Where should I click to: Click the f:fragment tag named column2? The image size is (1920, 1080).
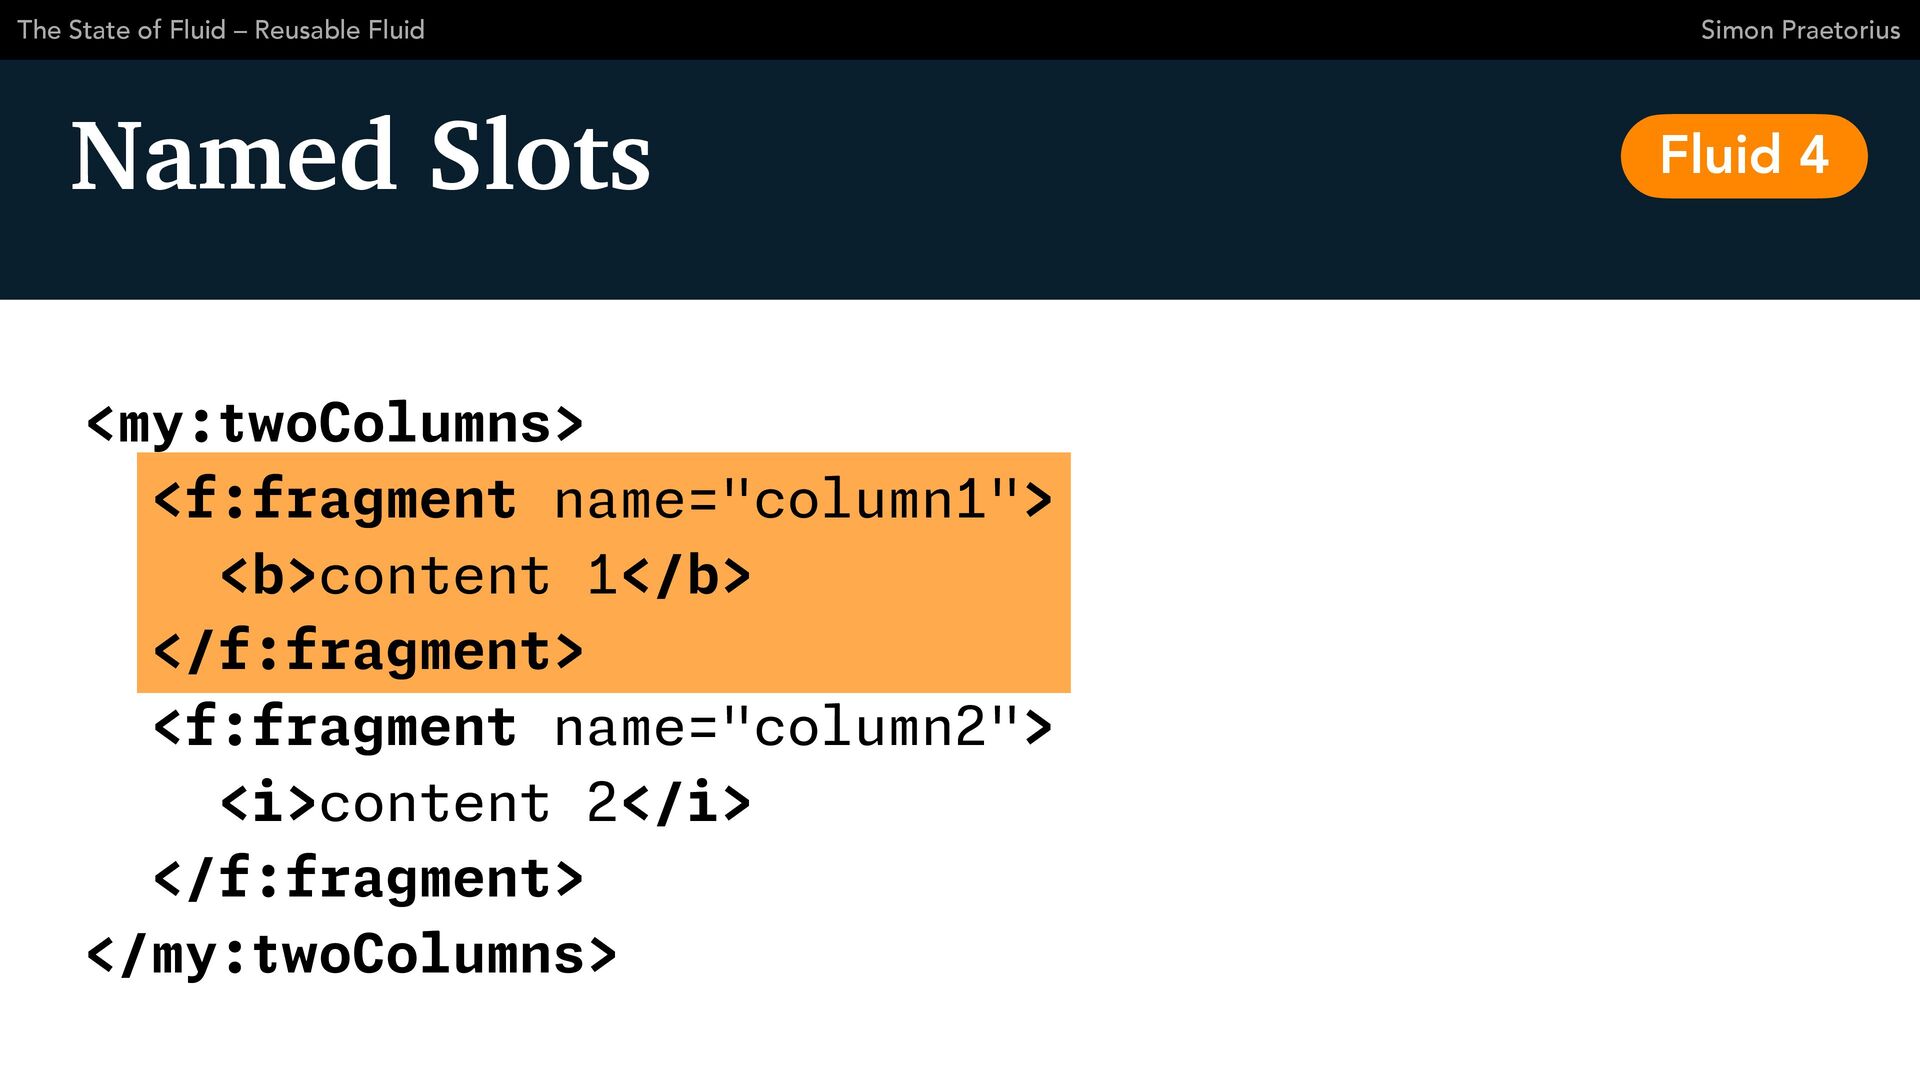pyautogui.click(x=603, y=727)
